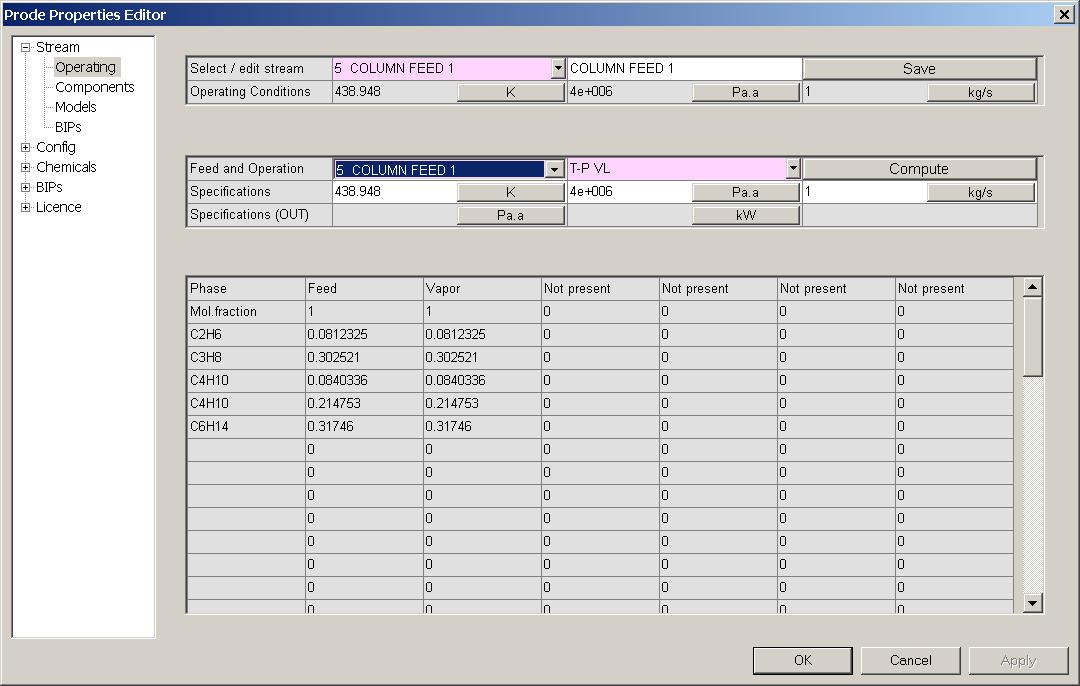Screen dimensions: 1080x686
Task: Click the Compute button
Action: click(920, 168)
